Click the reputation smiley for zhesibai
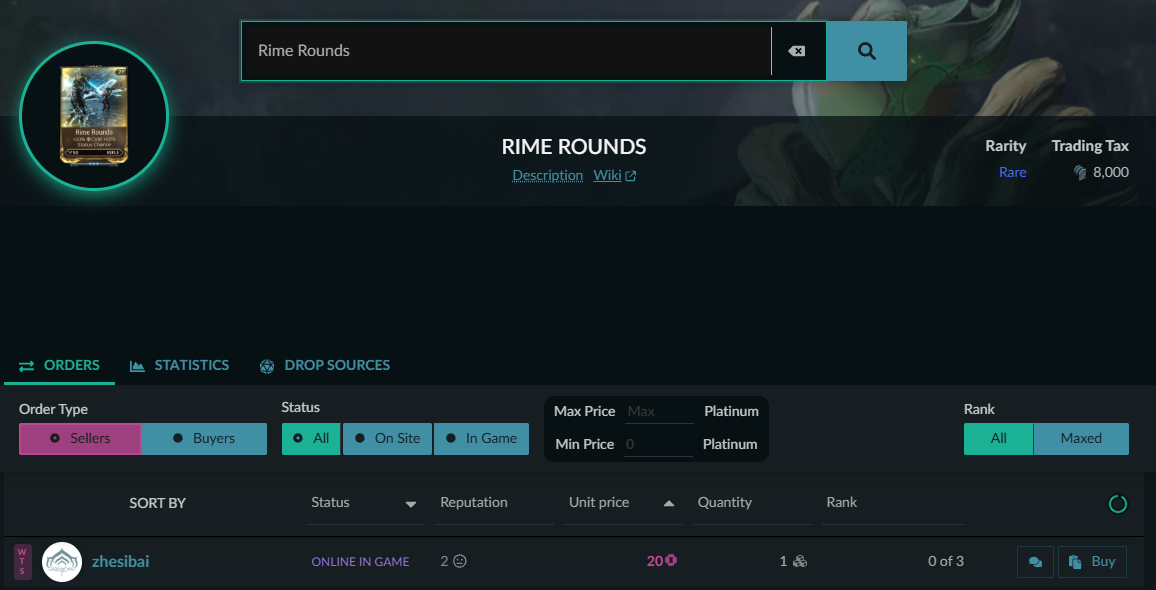This screenshot has height=590, width=1156. point(459,561)
